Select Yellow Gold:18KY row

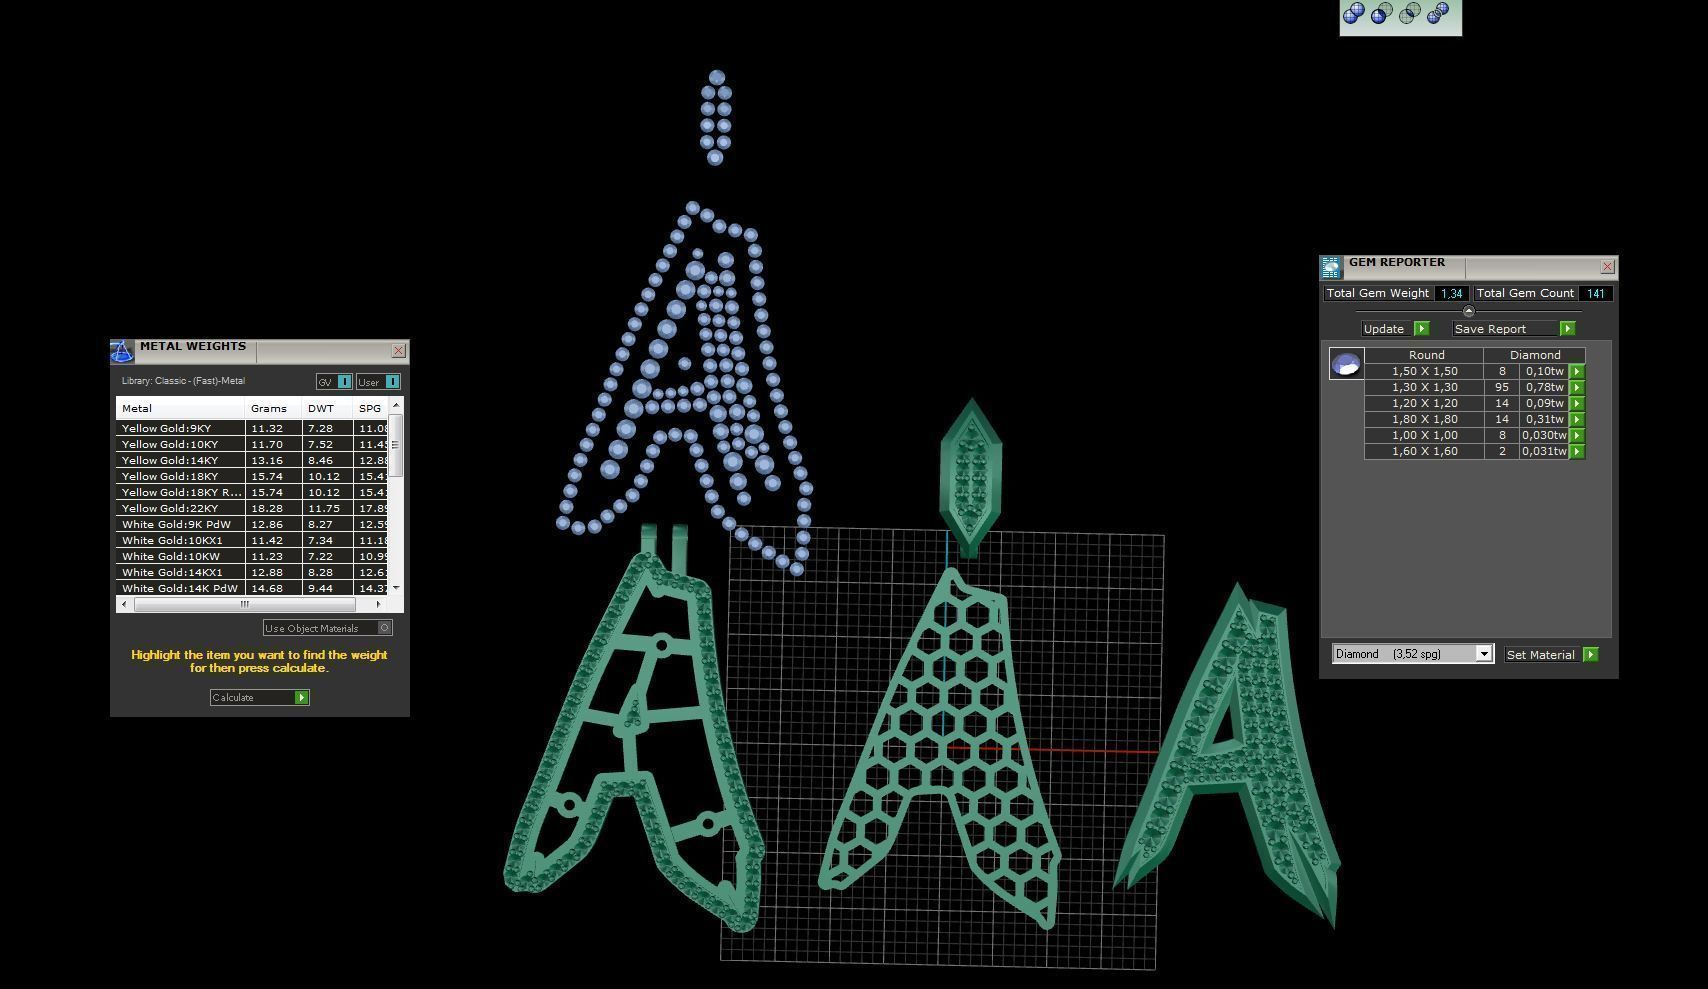point(252,476)
